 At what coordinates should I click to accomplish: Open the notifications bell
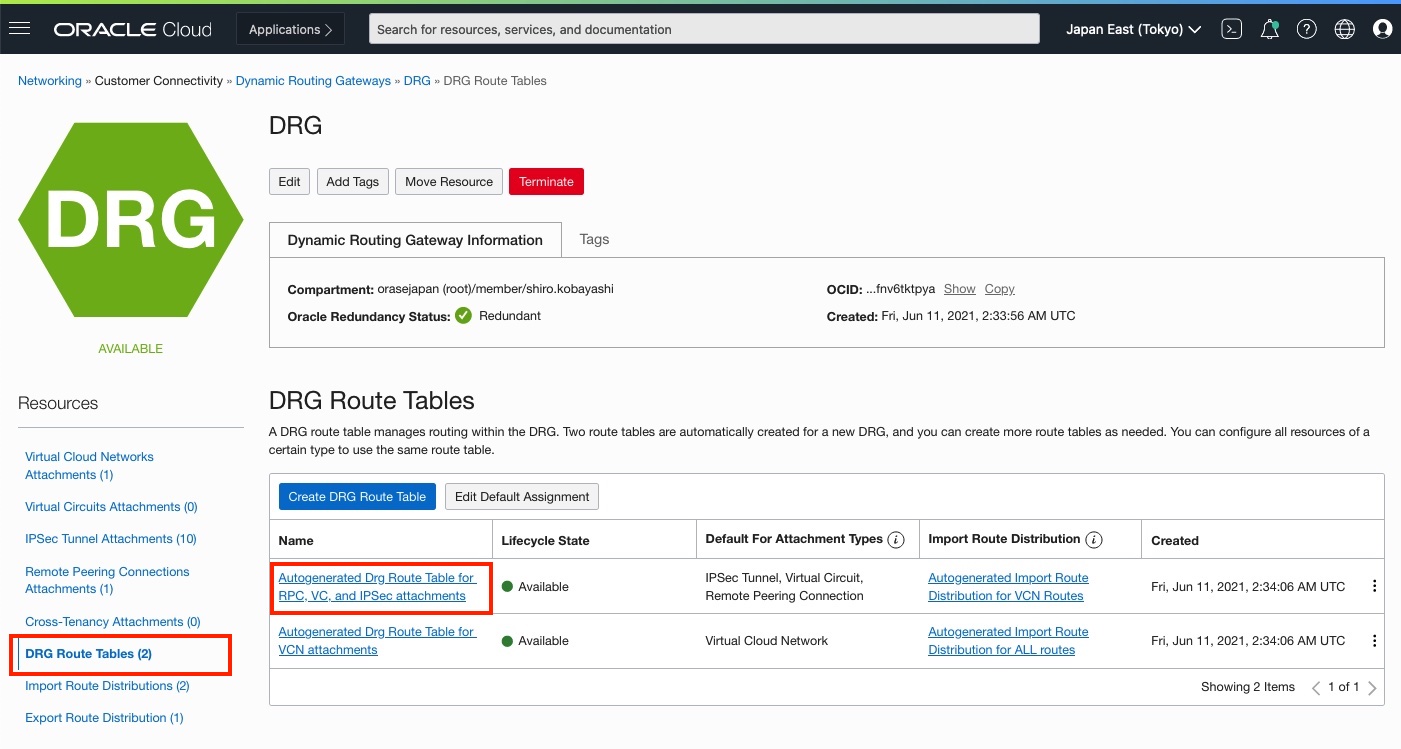point(1269,28)
